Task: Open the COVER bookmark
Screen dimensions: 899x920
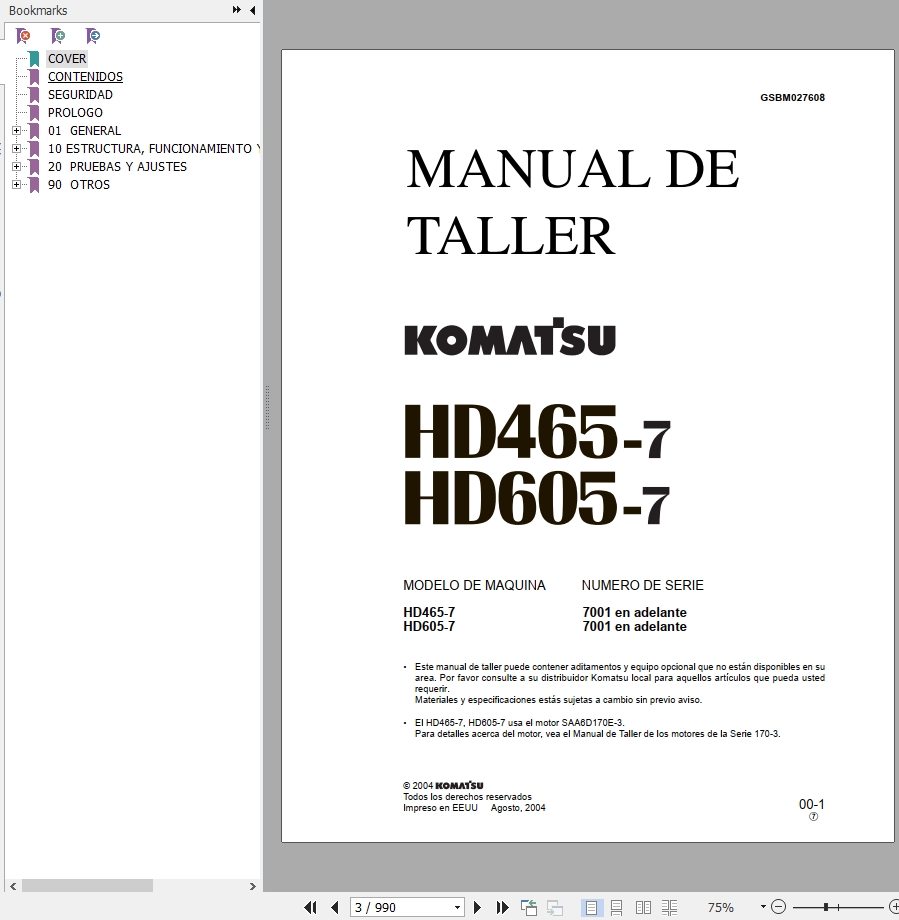Action: coord(67,59)
